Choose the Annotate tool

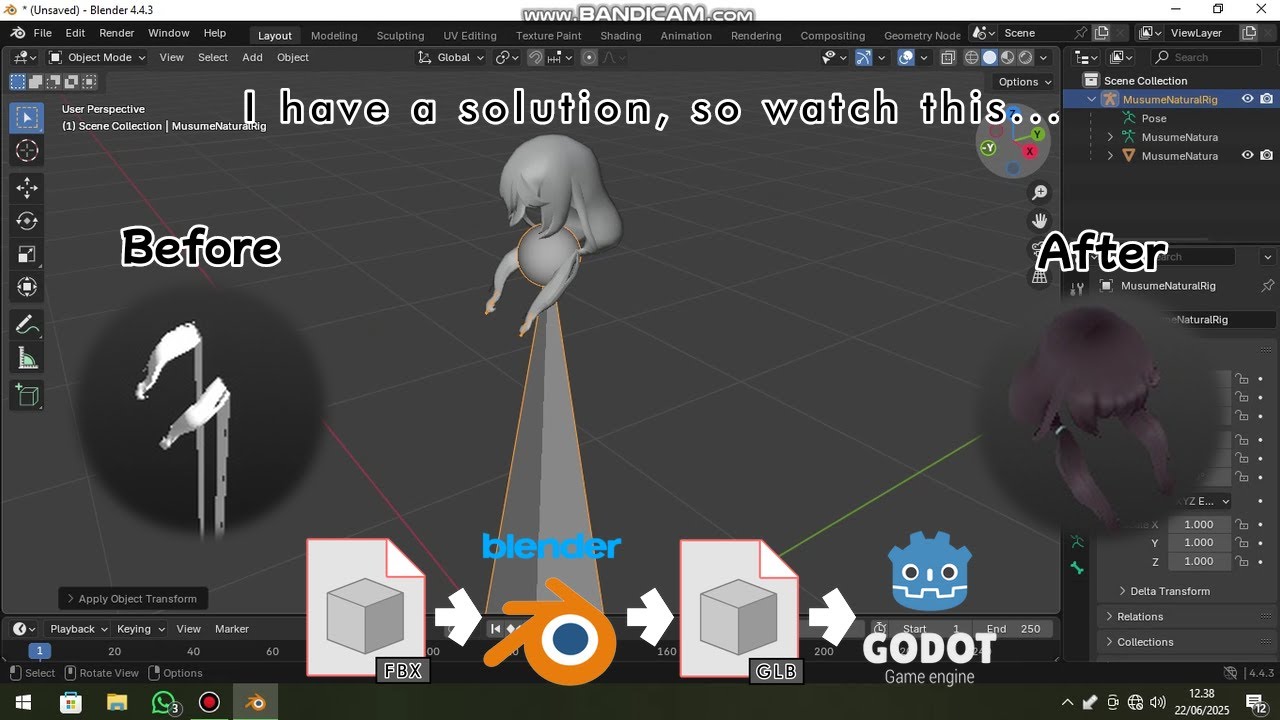click(27, 324)
